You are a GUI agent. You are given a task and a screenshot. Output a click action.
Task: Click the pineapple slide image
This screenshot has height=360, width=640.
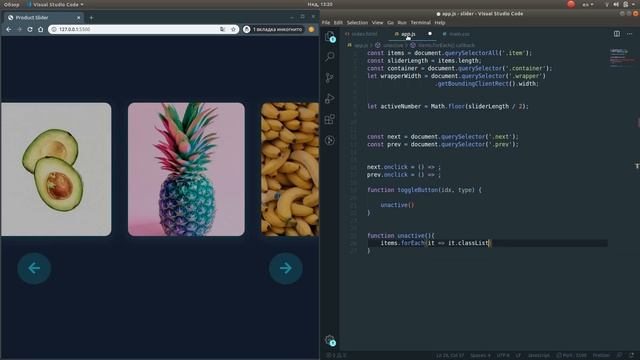[x=187, y=169]
